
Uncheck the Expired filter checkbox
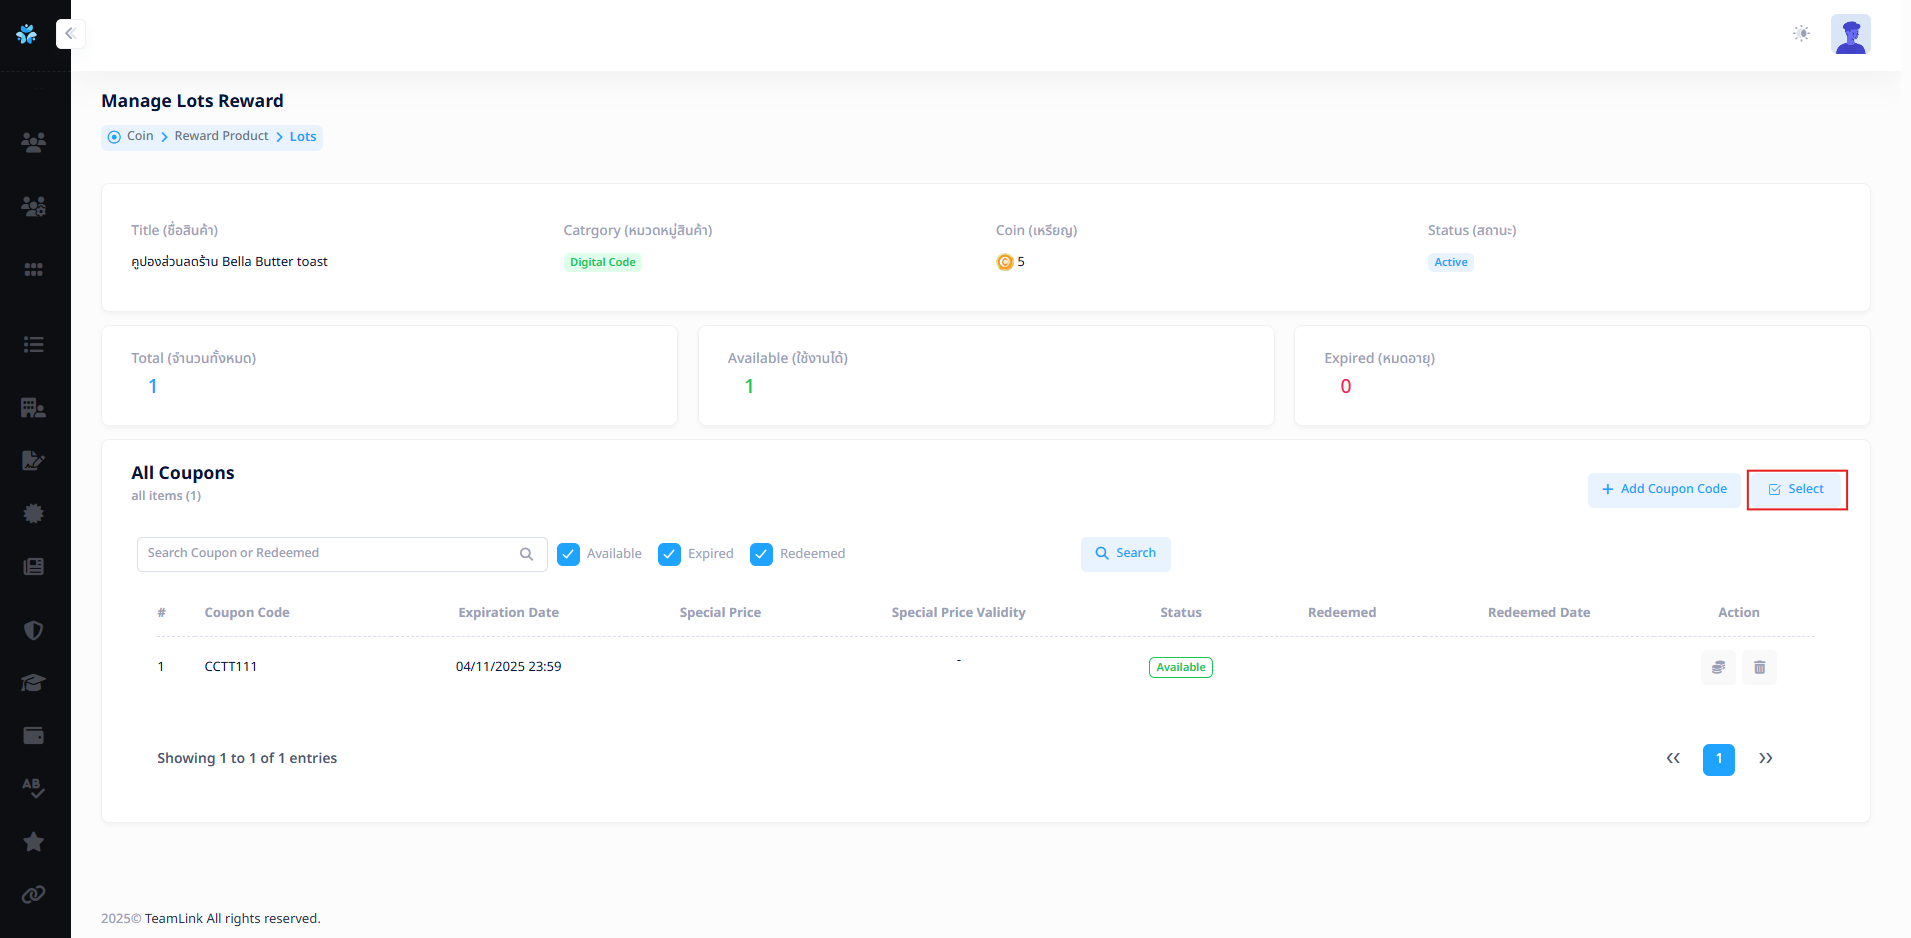669,554
